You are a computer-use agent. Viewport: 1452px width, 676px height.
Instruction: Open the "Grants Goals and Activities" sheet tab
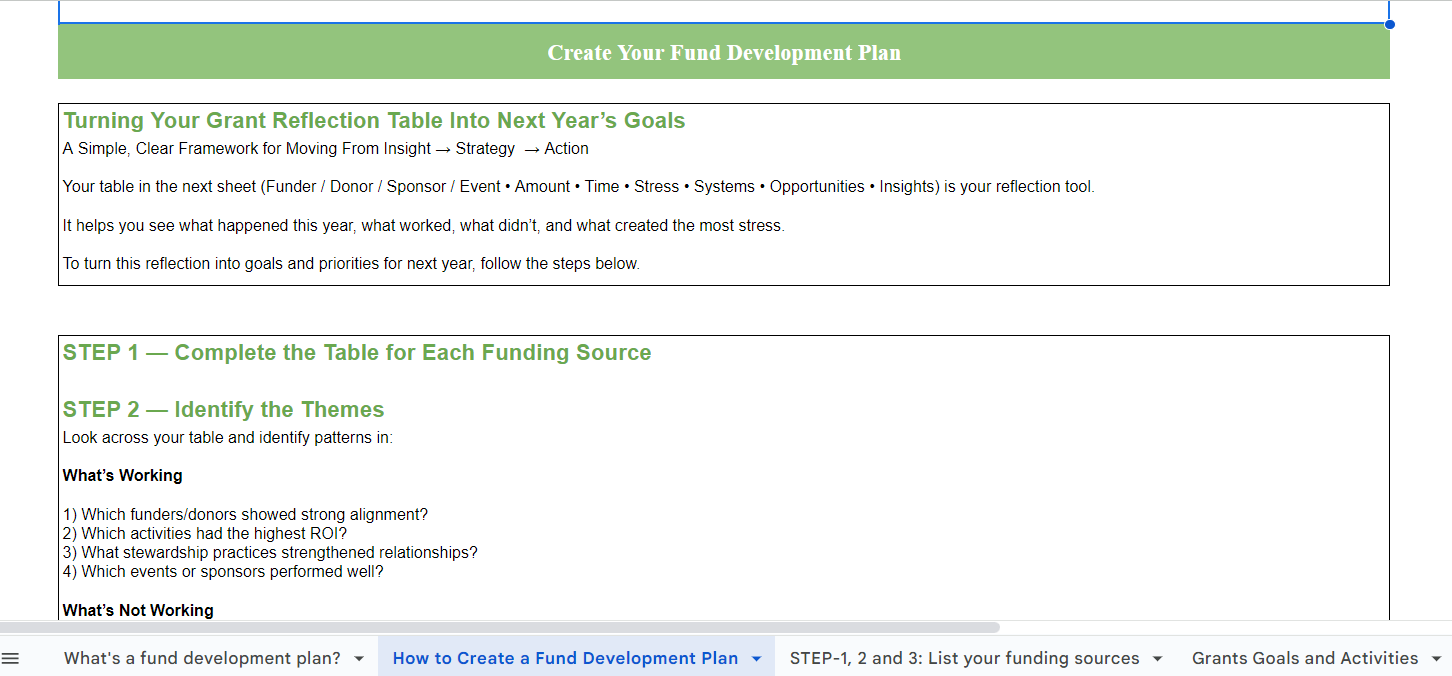tap(1304, 658)
